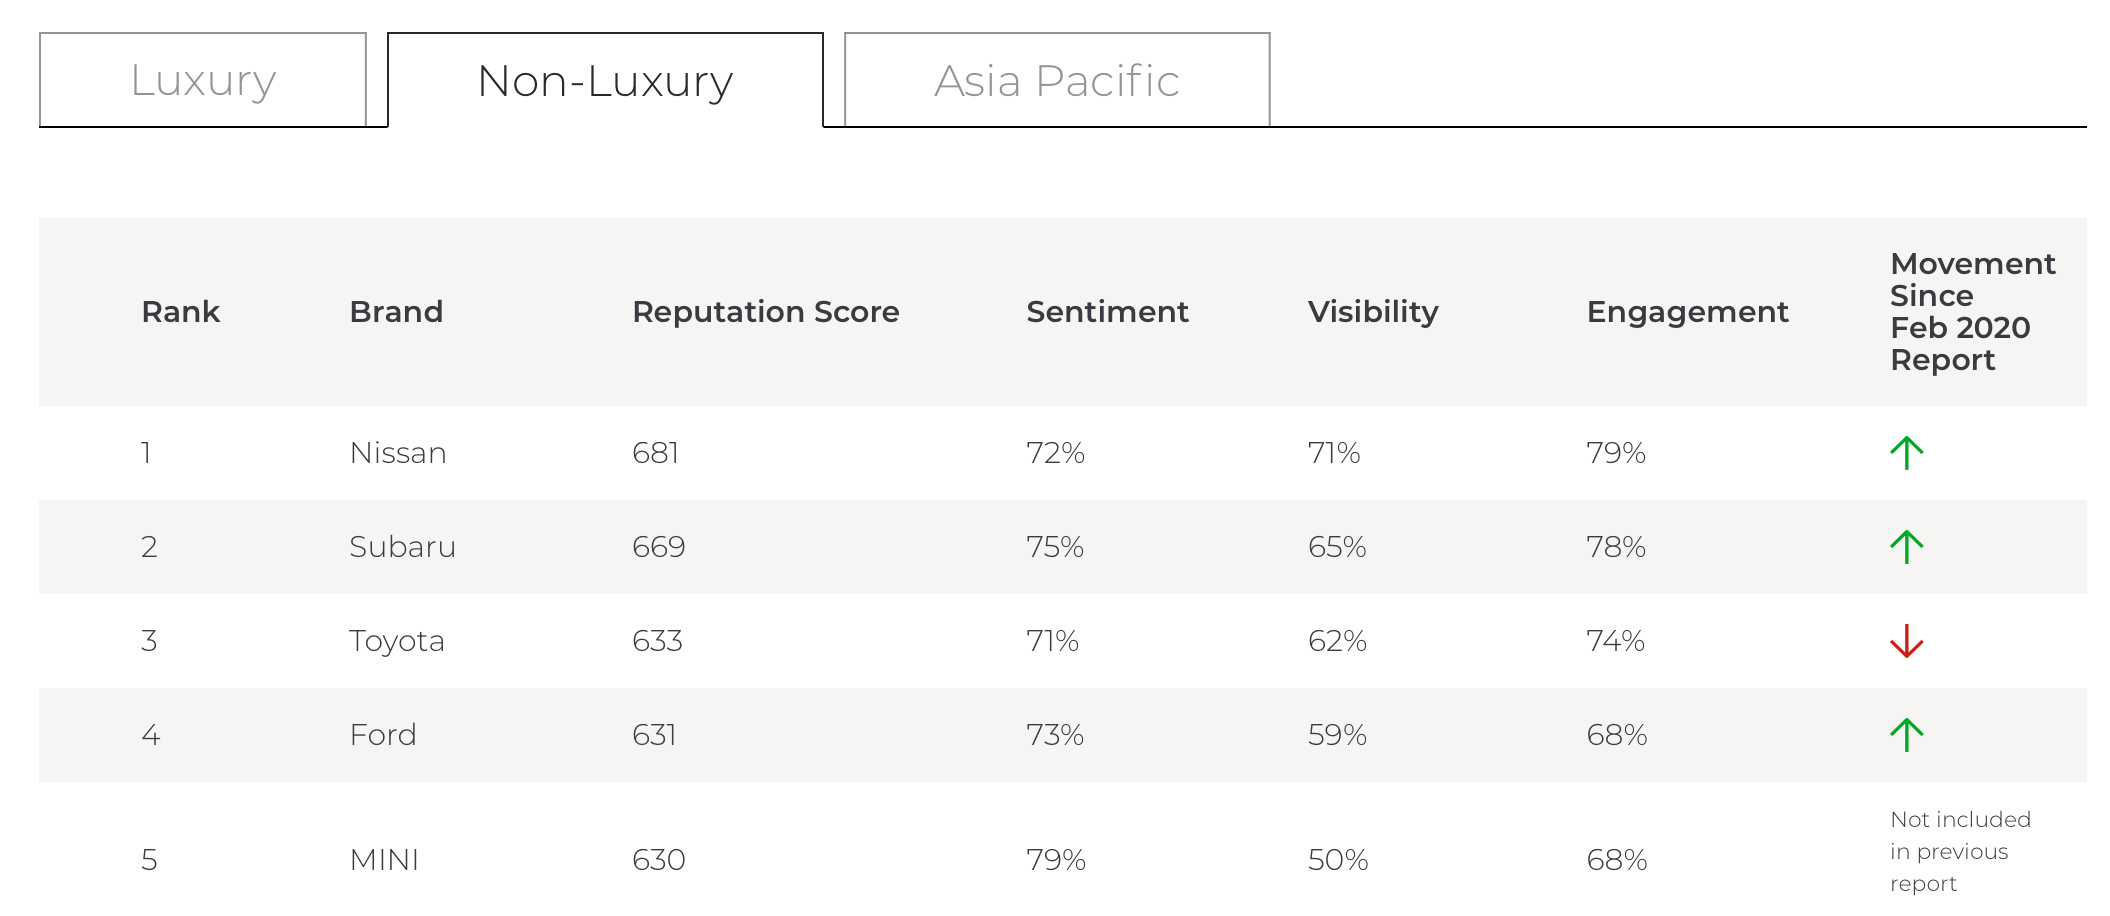Click Toyota's reputation score 633
This screenshot has height=916, width=2110.
657,641
